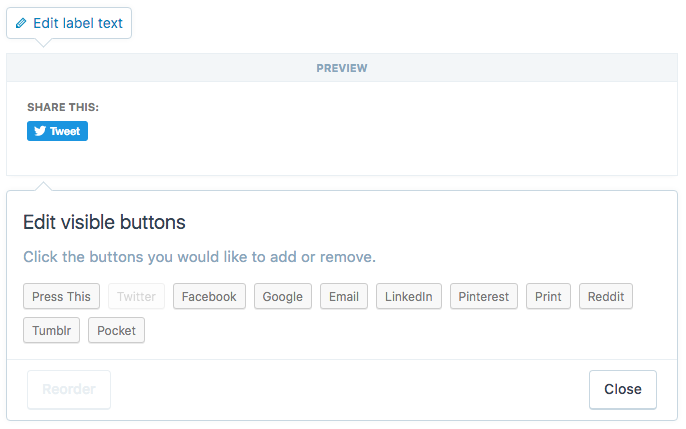Add the Print sharing button

click(x=548, y=296)
